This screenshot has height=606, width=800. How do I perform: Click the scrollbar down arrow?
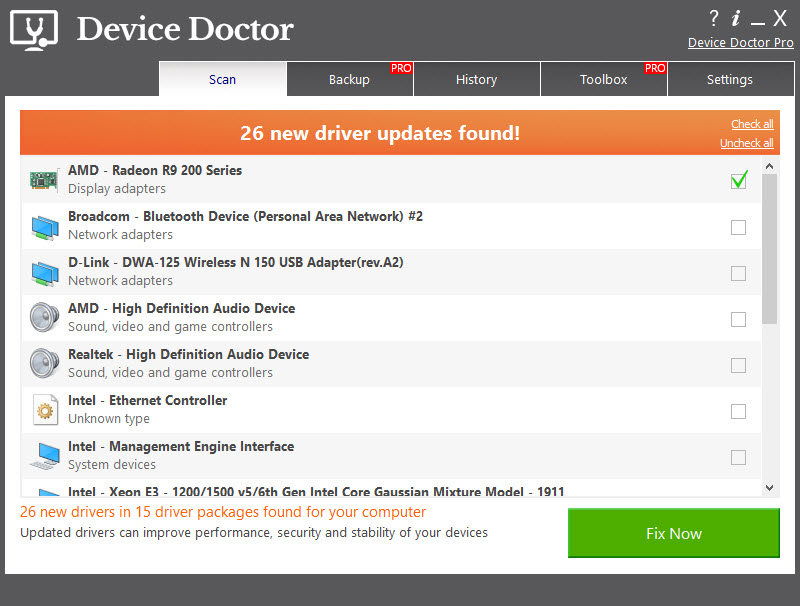pos(769,488)
